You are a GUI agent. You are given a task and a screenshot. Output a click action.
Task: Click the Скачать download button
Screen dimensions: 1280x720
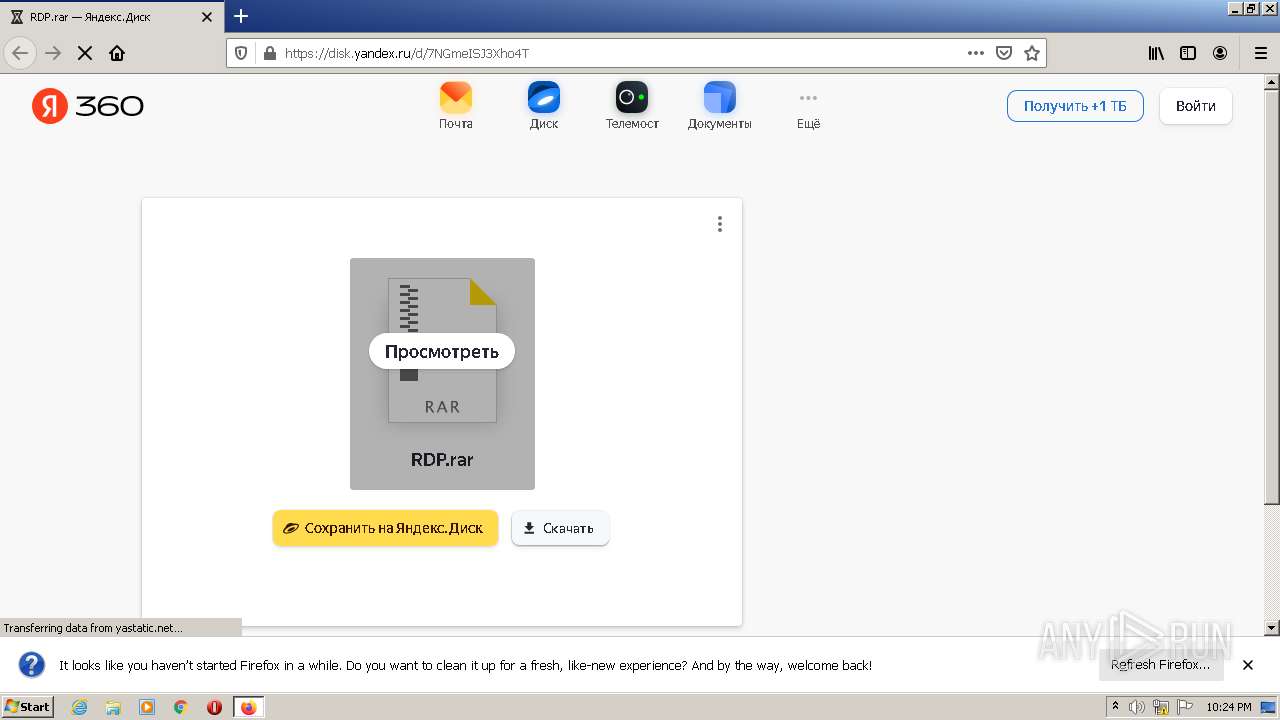[560, 528]
